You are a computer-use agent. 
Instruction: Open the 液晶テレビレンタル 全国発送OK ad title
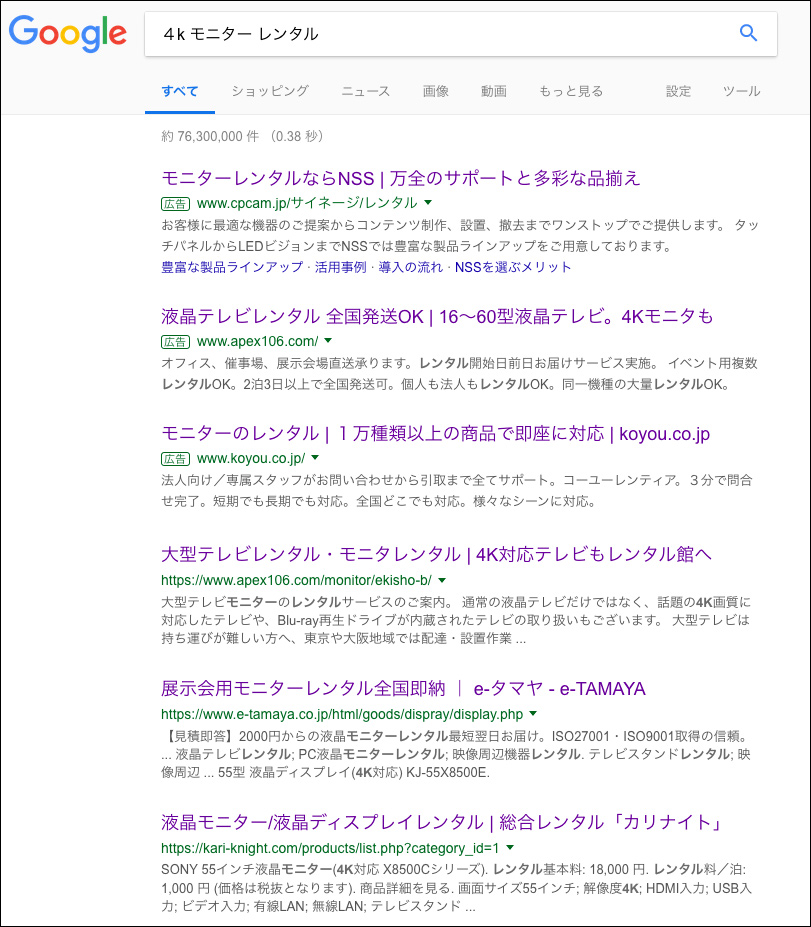click(437, 316)
